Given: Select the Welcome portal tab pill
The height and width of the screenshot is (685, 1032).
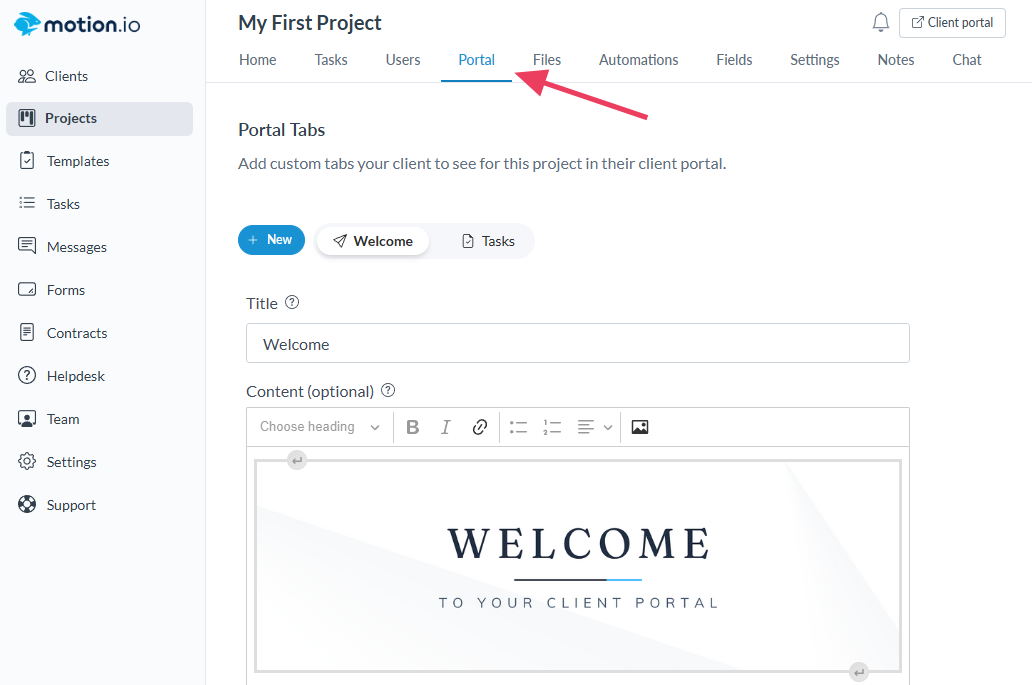Looking at the screenshot, I should 373,241.
